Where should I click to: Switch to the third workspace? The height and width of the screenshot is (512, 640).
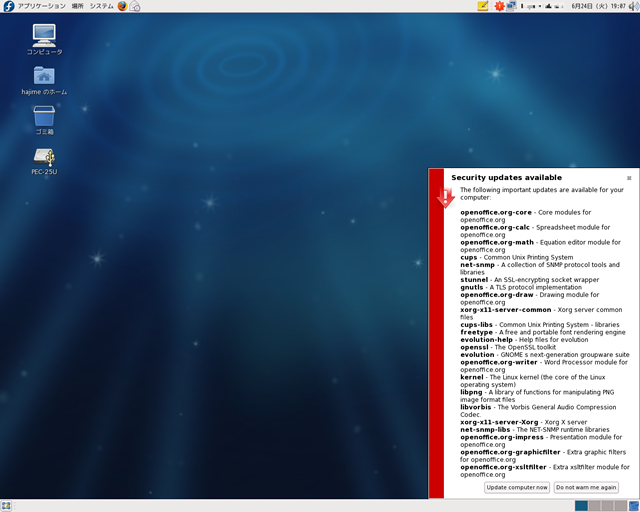coord(607,506)
